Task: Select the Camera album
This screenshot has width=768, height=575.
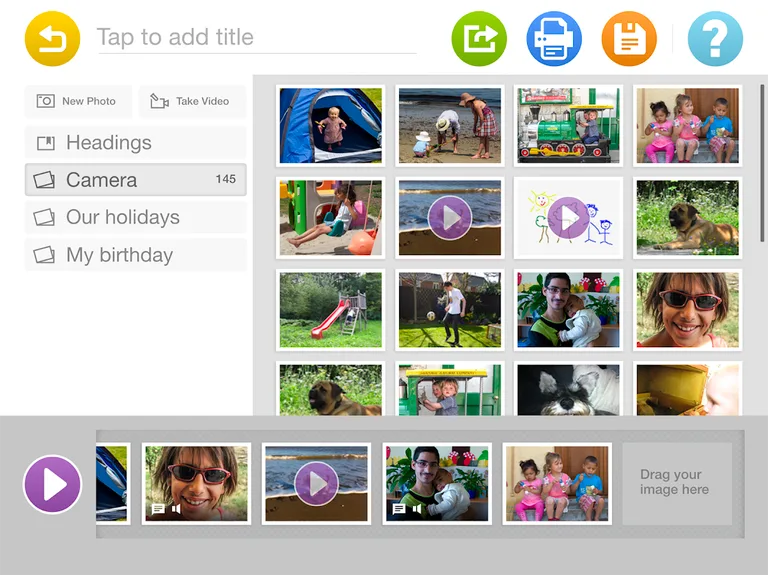Action: (135, 180)
